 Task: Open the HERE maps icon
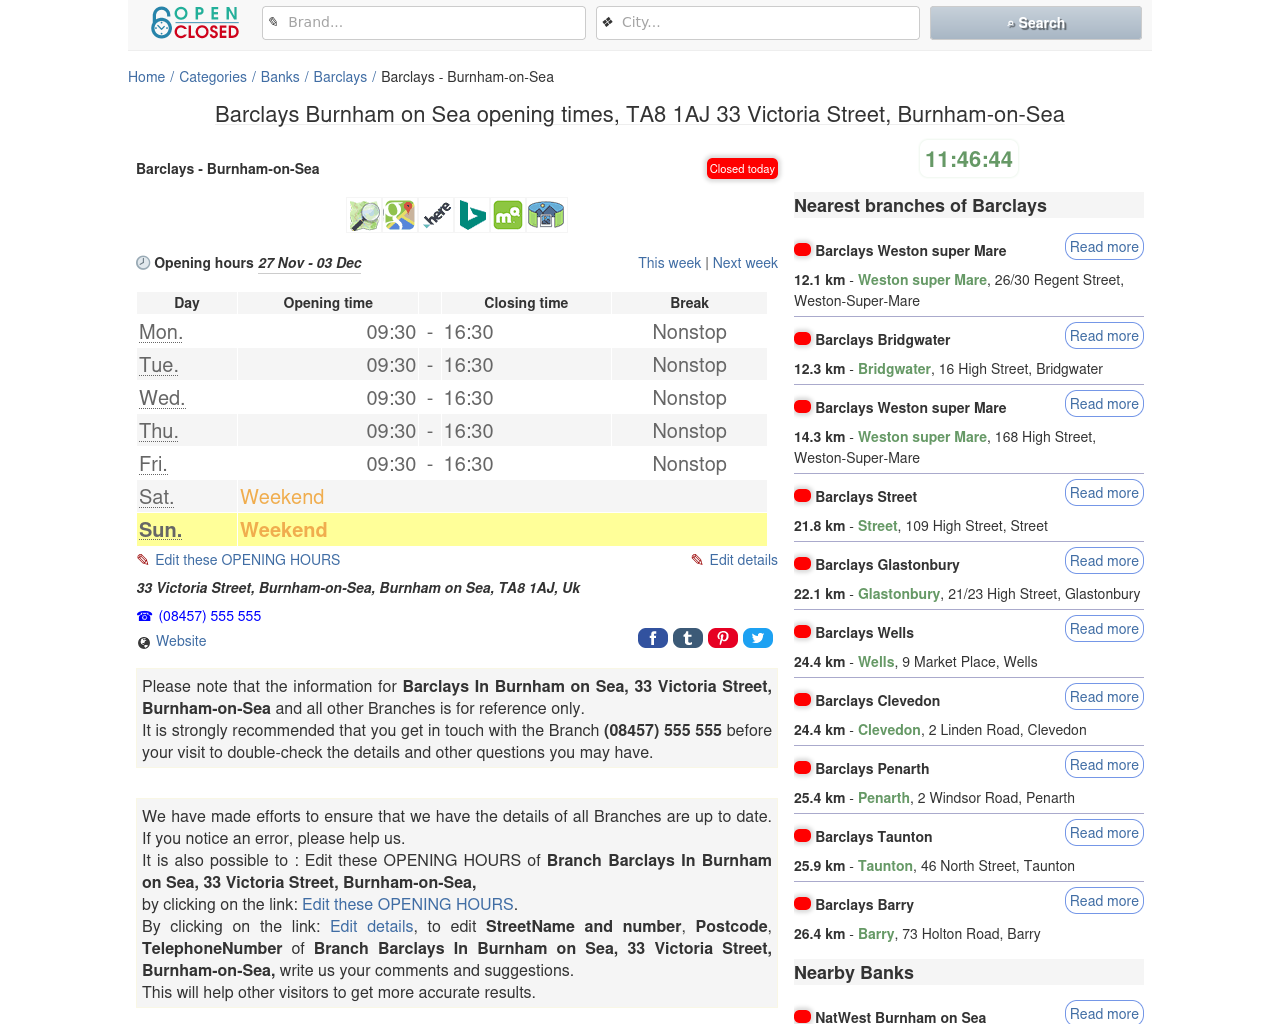click(436, 215)
